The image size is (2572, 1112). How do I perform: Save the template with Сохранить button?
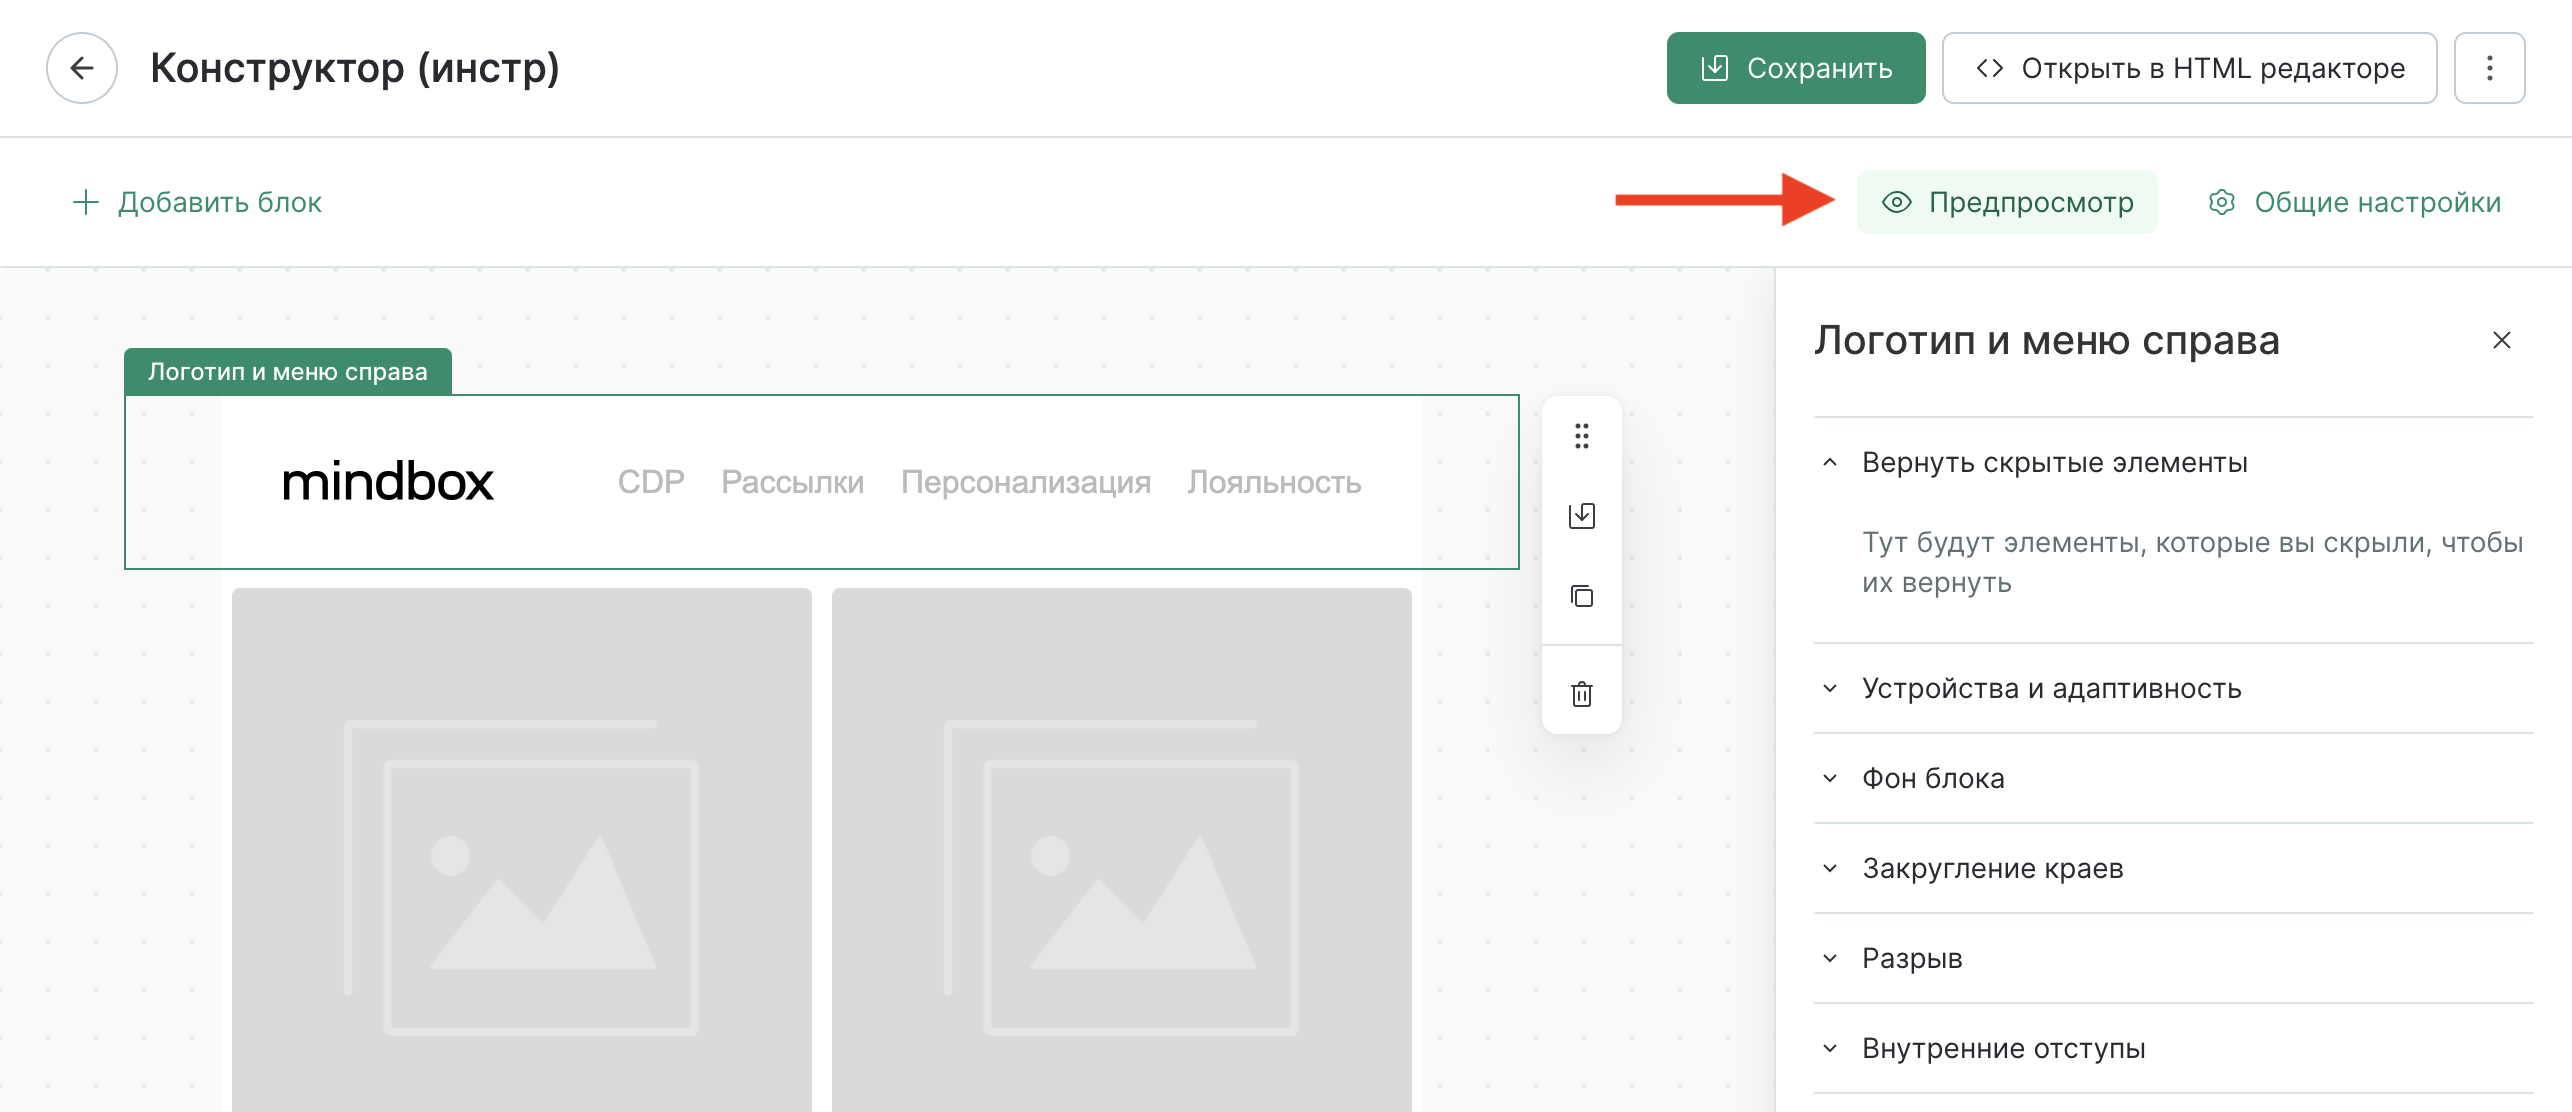[x=1795, y=68]
